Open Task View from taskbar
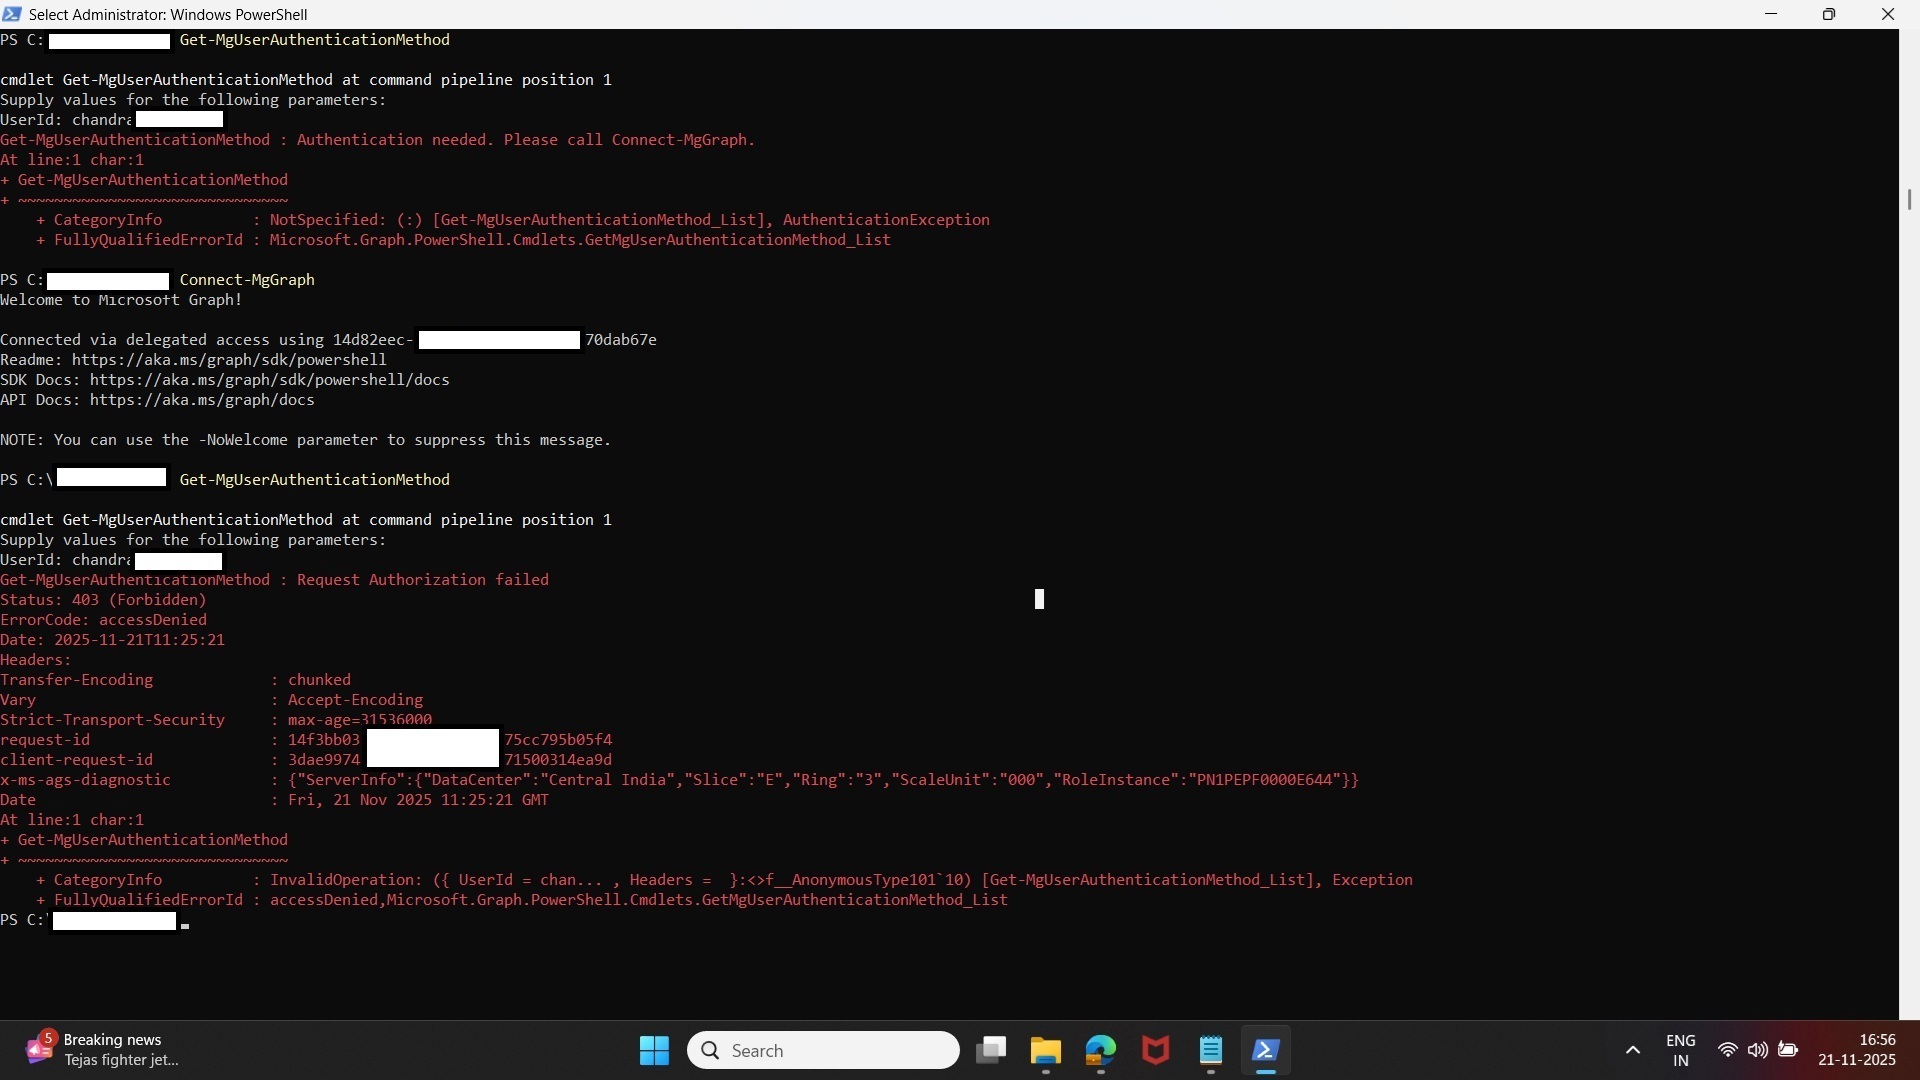The height and width of the screenshot is (1080, 1920). tap(991, 1050)
